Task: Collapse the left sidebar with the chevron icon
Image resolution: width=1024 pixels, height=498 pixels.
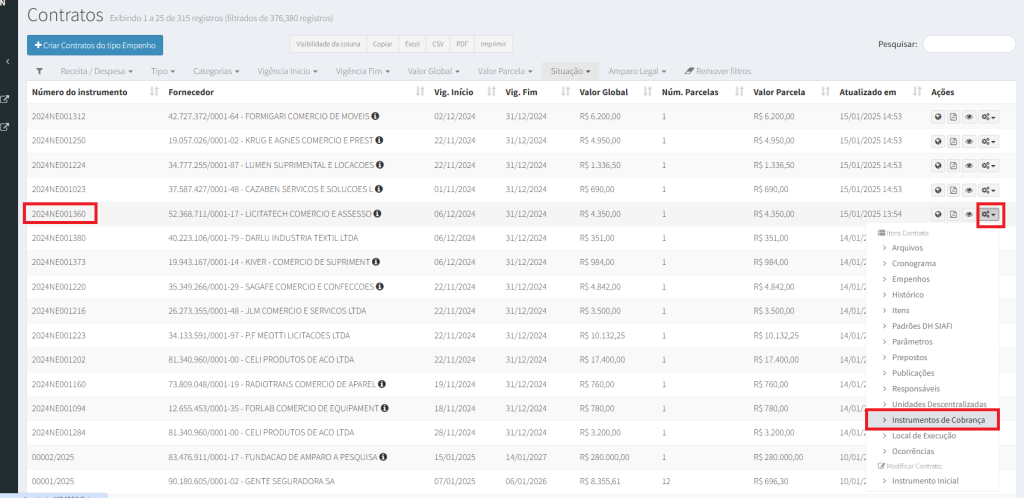Action: [x=8, y=62]
